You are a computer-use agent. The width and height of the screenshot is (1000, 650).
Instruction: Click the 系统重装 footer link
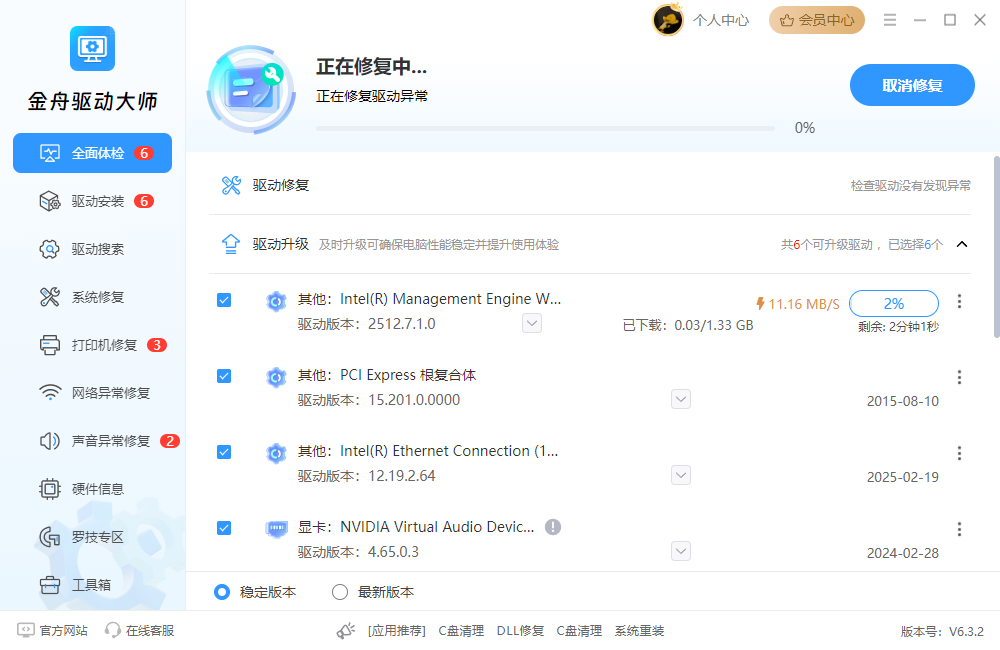[x=639, y=631]
